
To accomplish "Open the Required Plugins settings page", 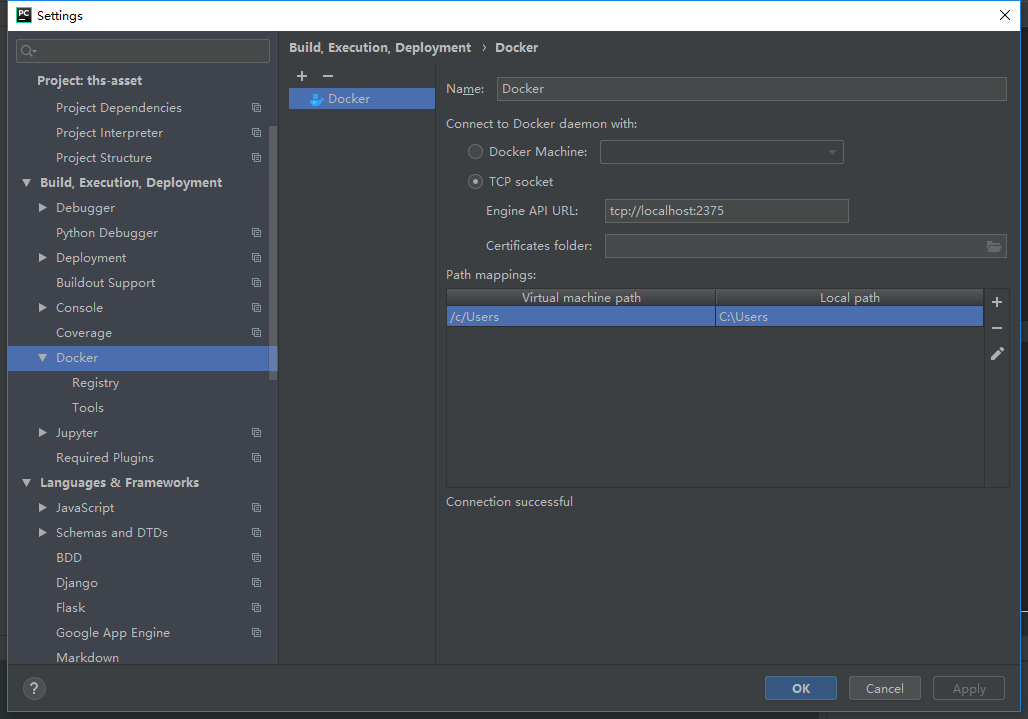I will (105, 457).
